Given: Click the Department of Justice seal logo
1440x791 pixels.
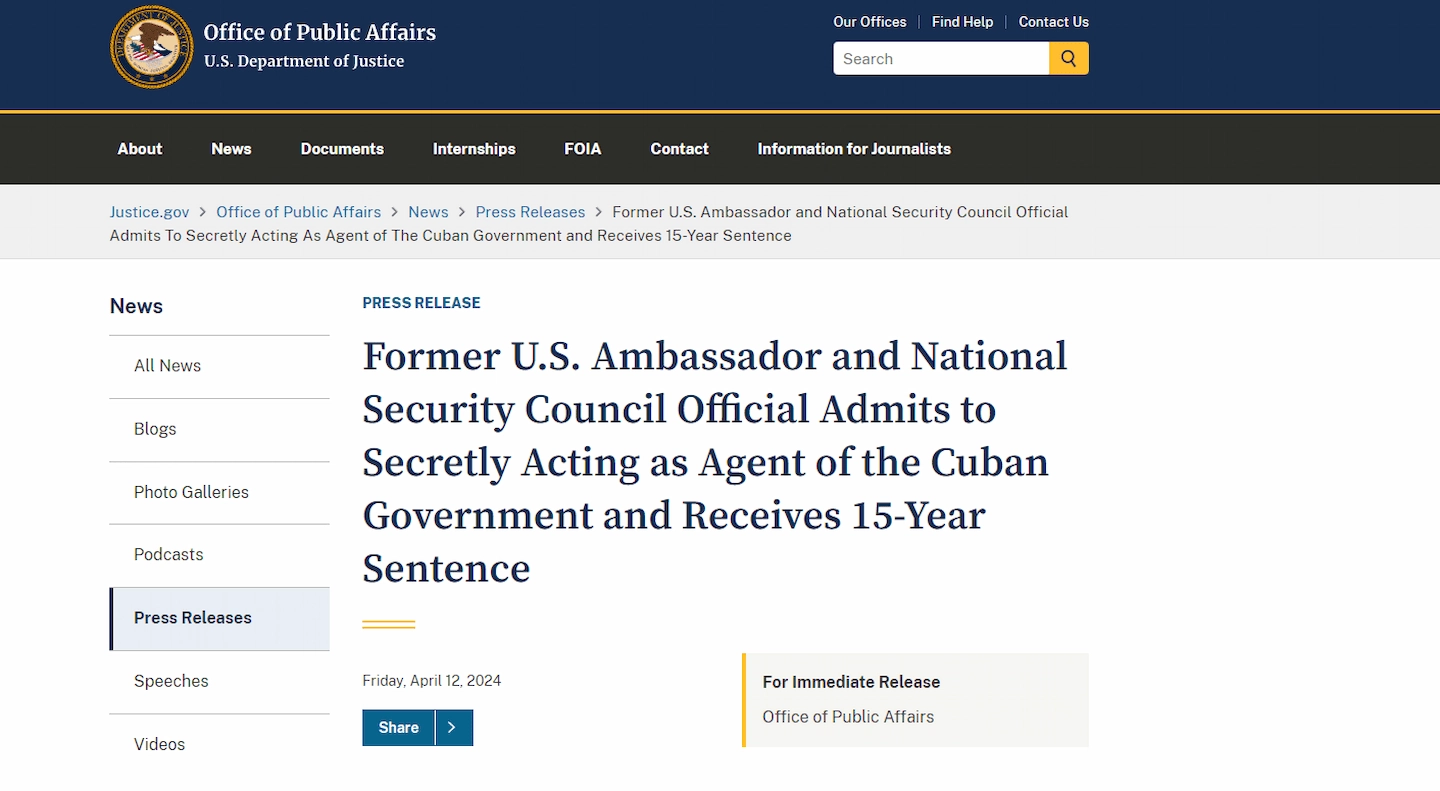Looking at the screenshot, I should tap(152, 47).
